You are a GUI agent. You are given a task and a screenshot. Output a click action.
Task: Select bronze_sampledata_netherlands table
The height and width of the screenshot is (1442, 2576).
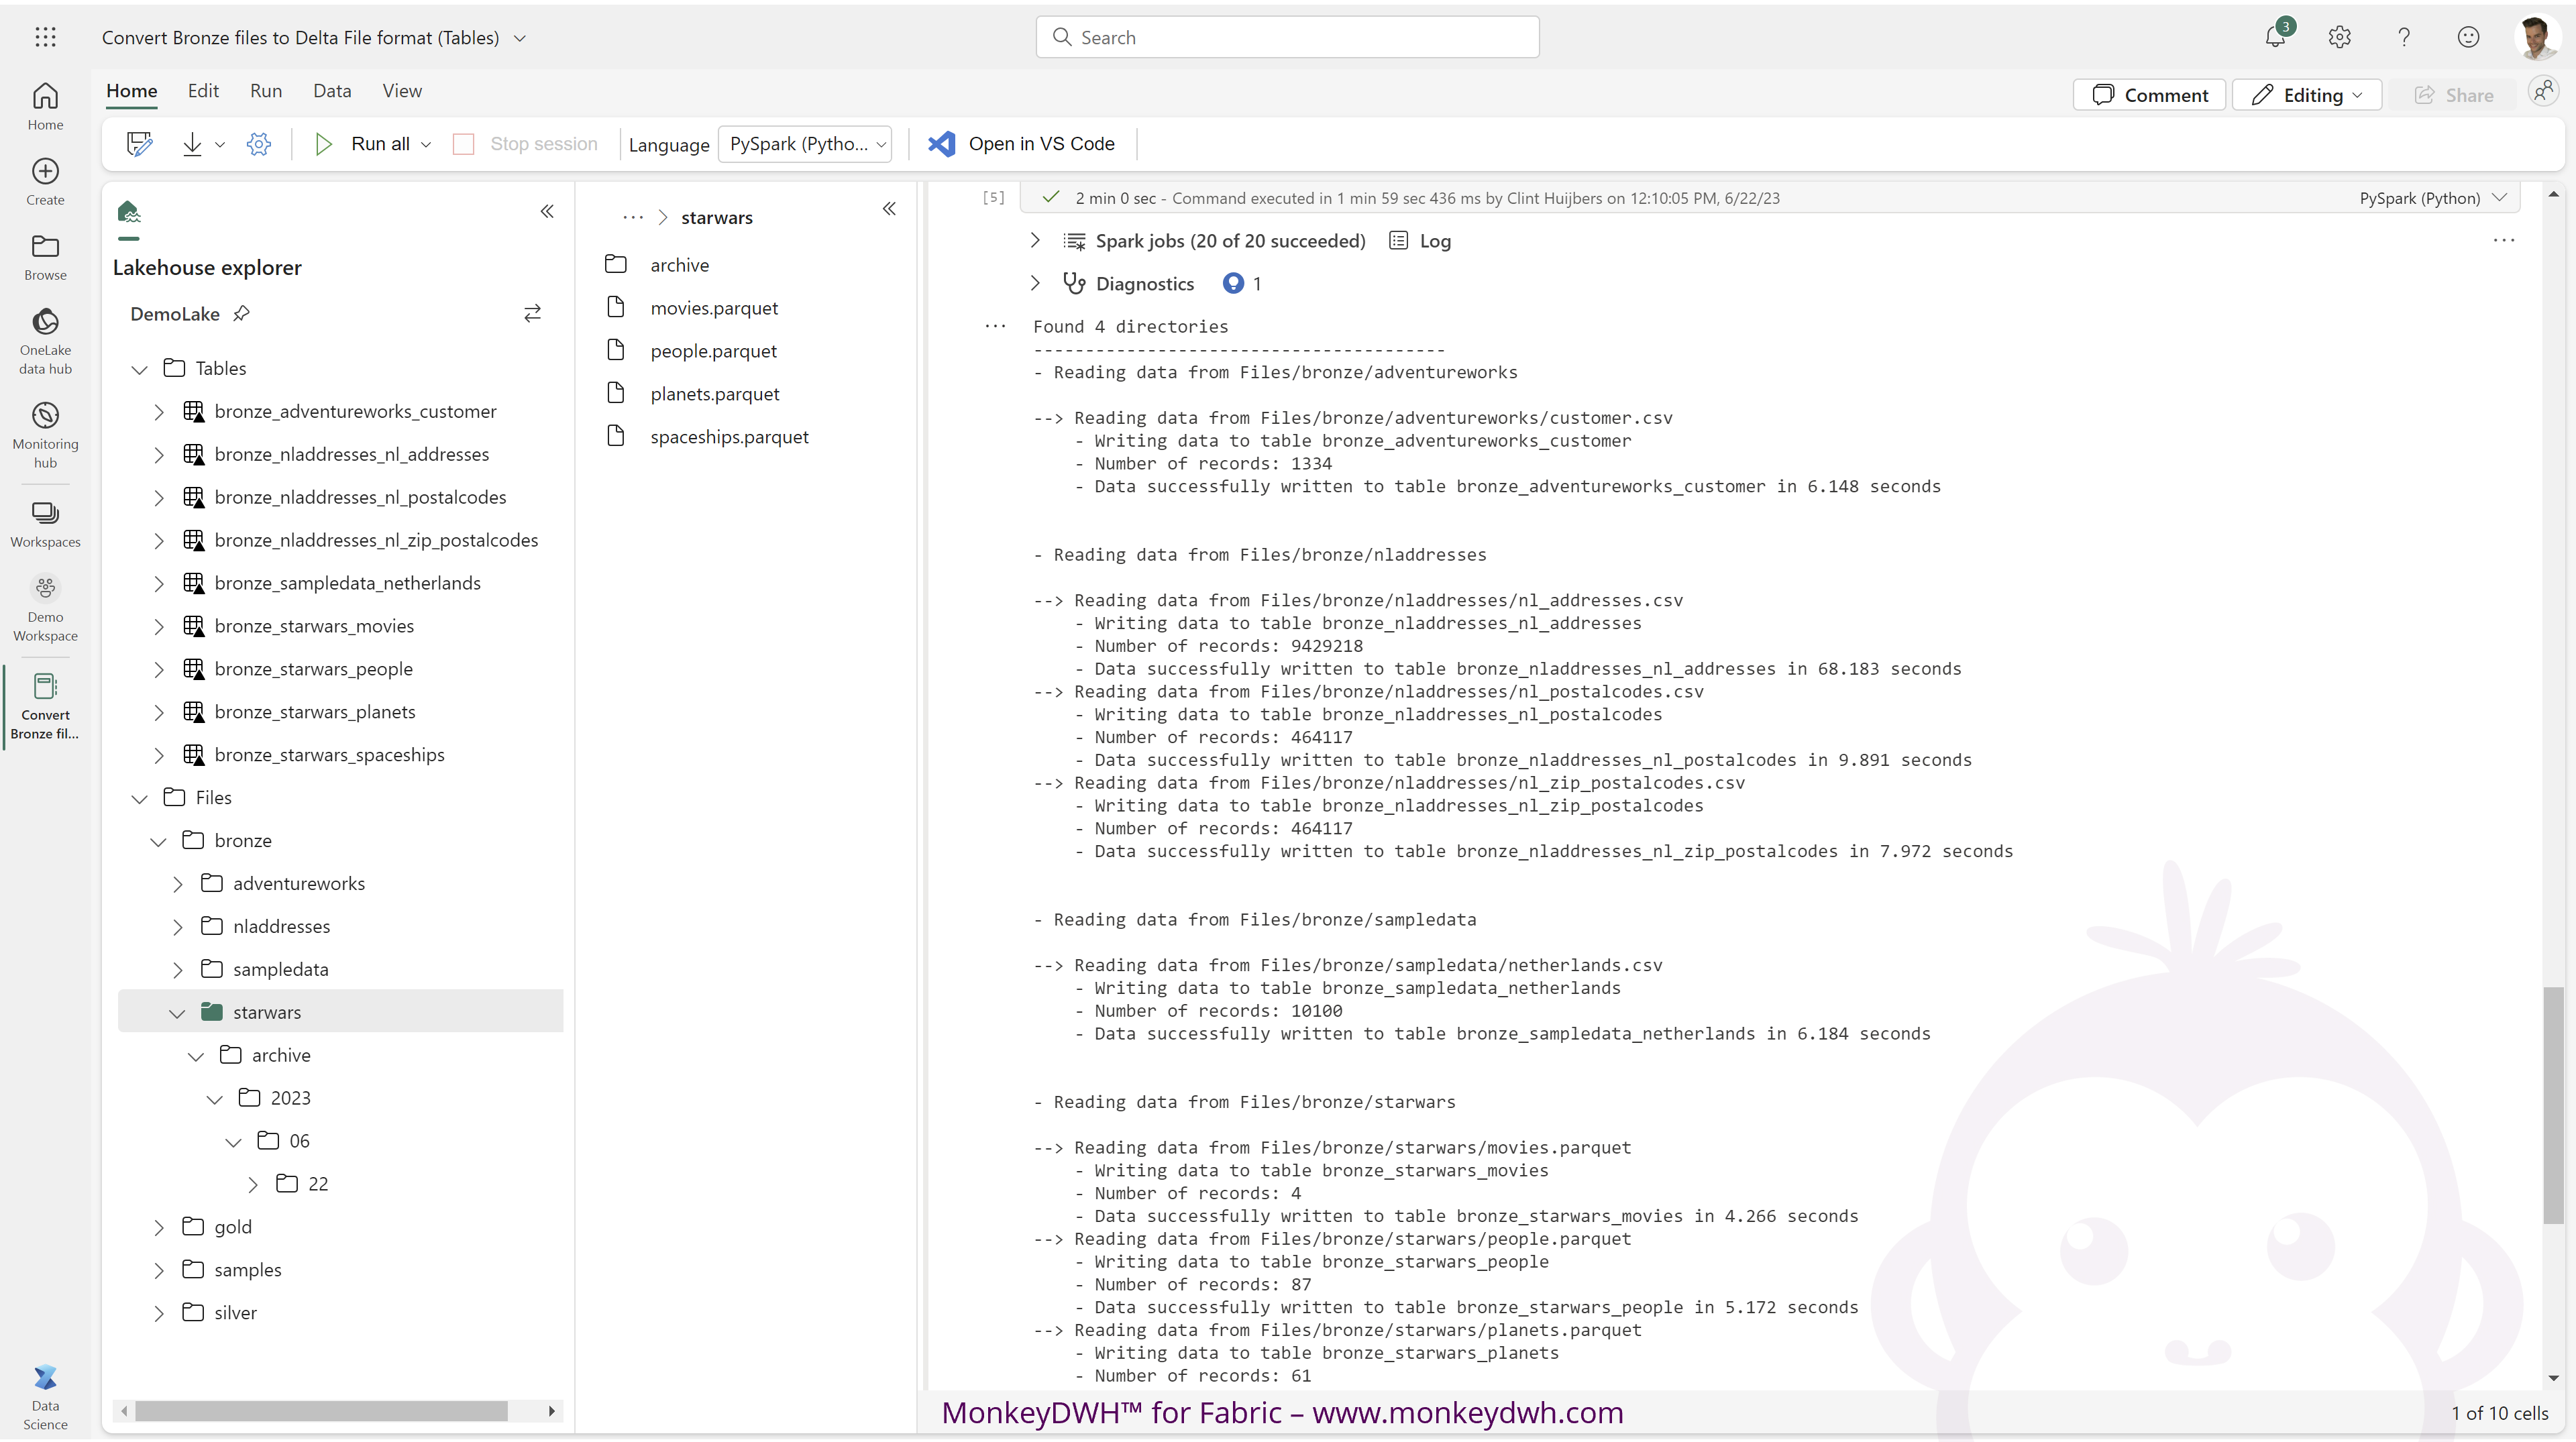point(347,583)
